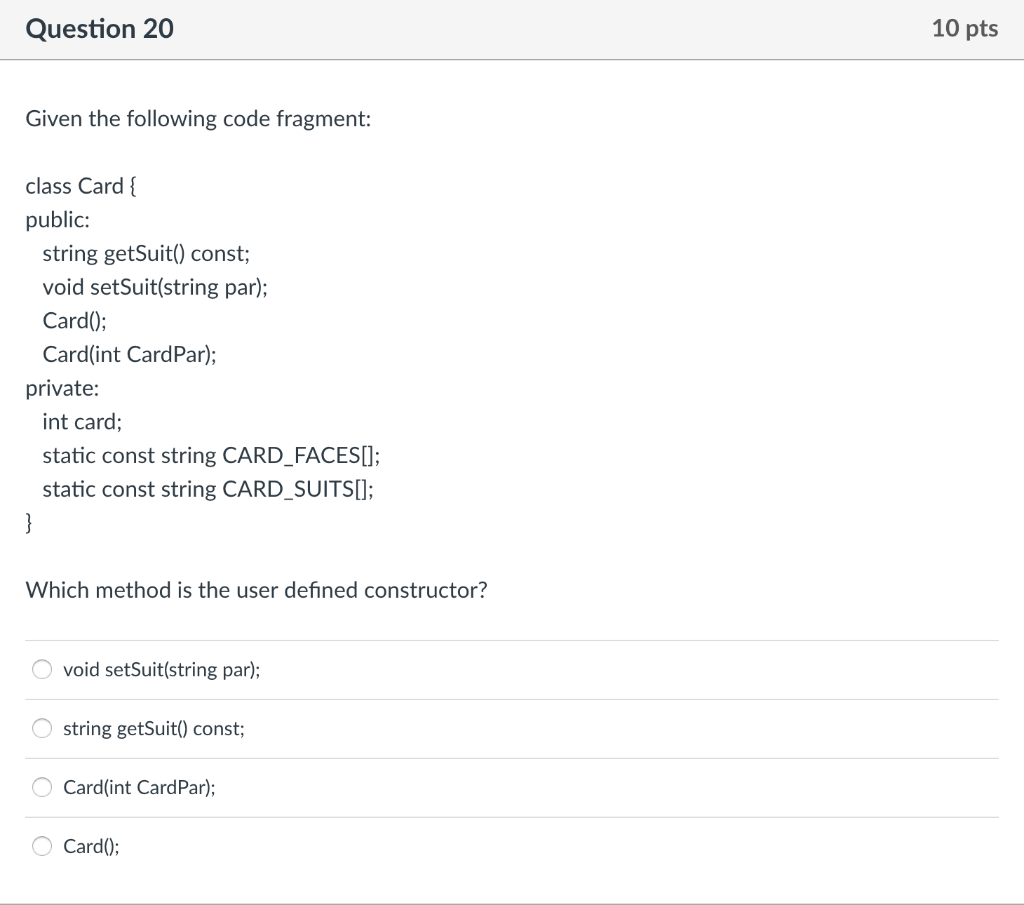Click the void setSuit(string par); line inside the code fragment
The width and height of the screenshot is (1024, 905).
tap(155, 287)
